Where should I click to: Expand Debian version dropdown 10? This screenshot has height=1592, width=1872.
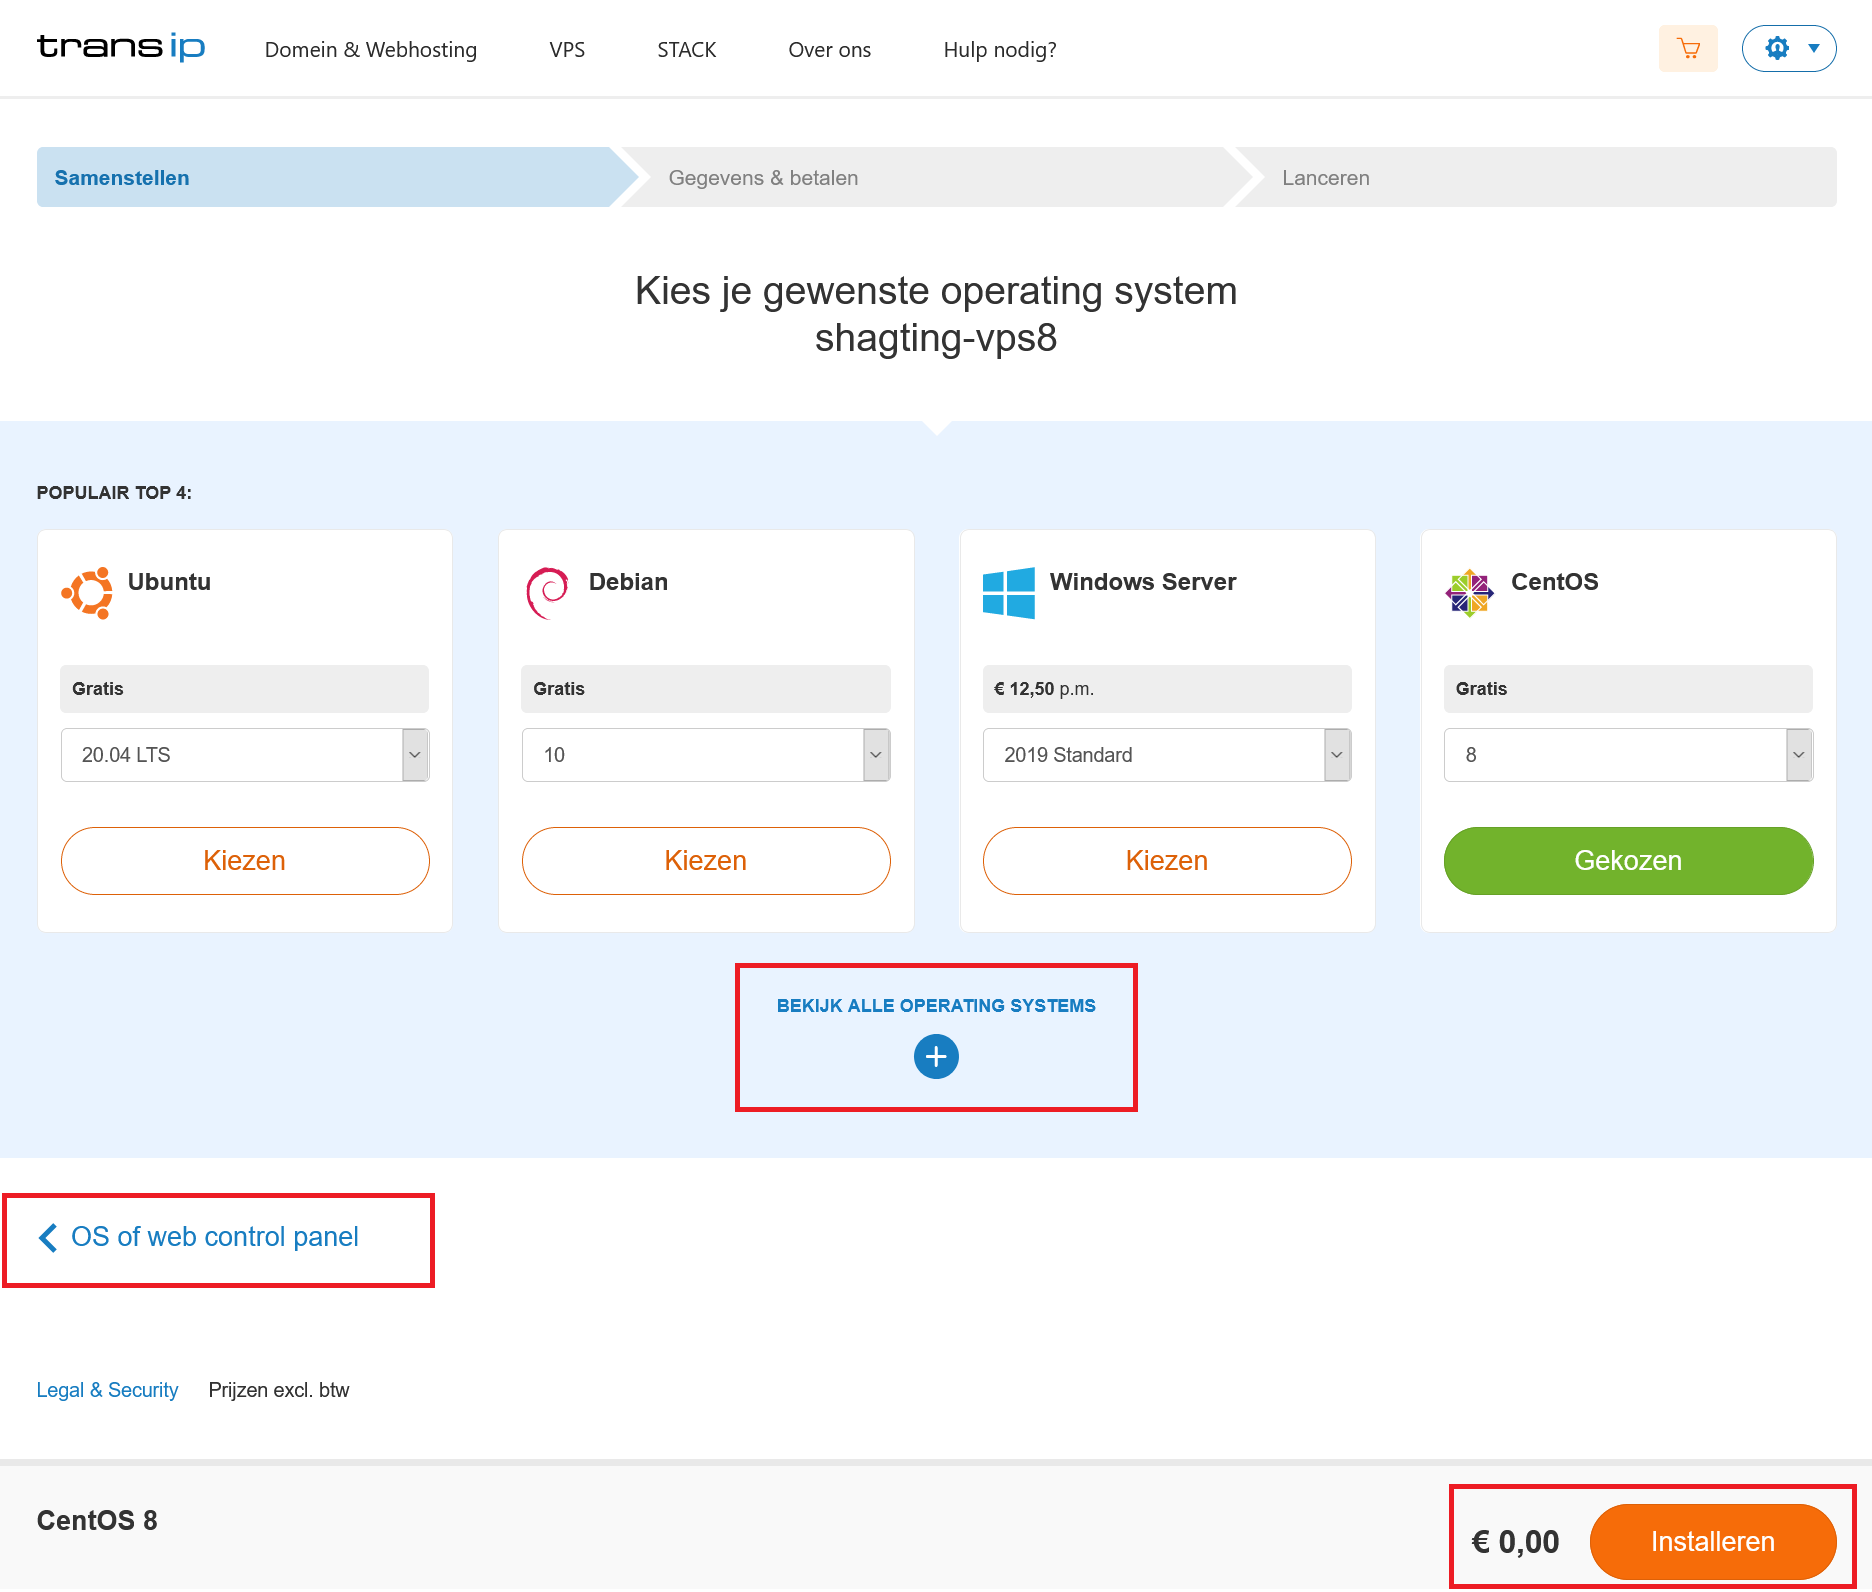pos(706,755)
